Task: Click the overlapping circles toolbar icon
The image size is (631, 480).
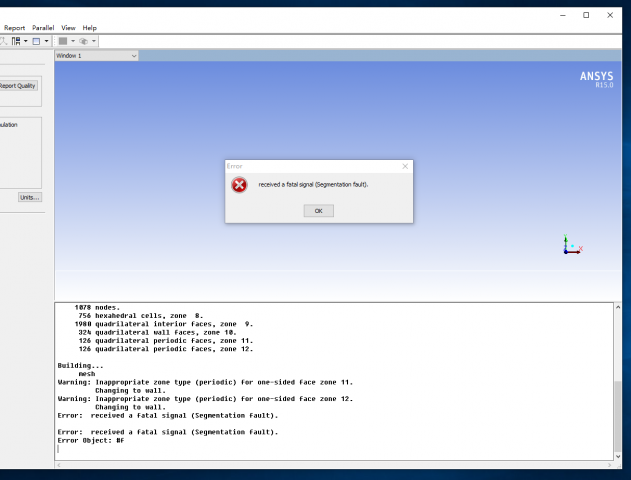Action: pos(84,41)
